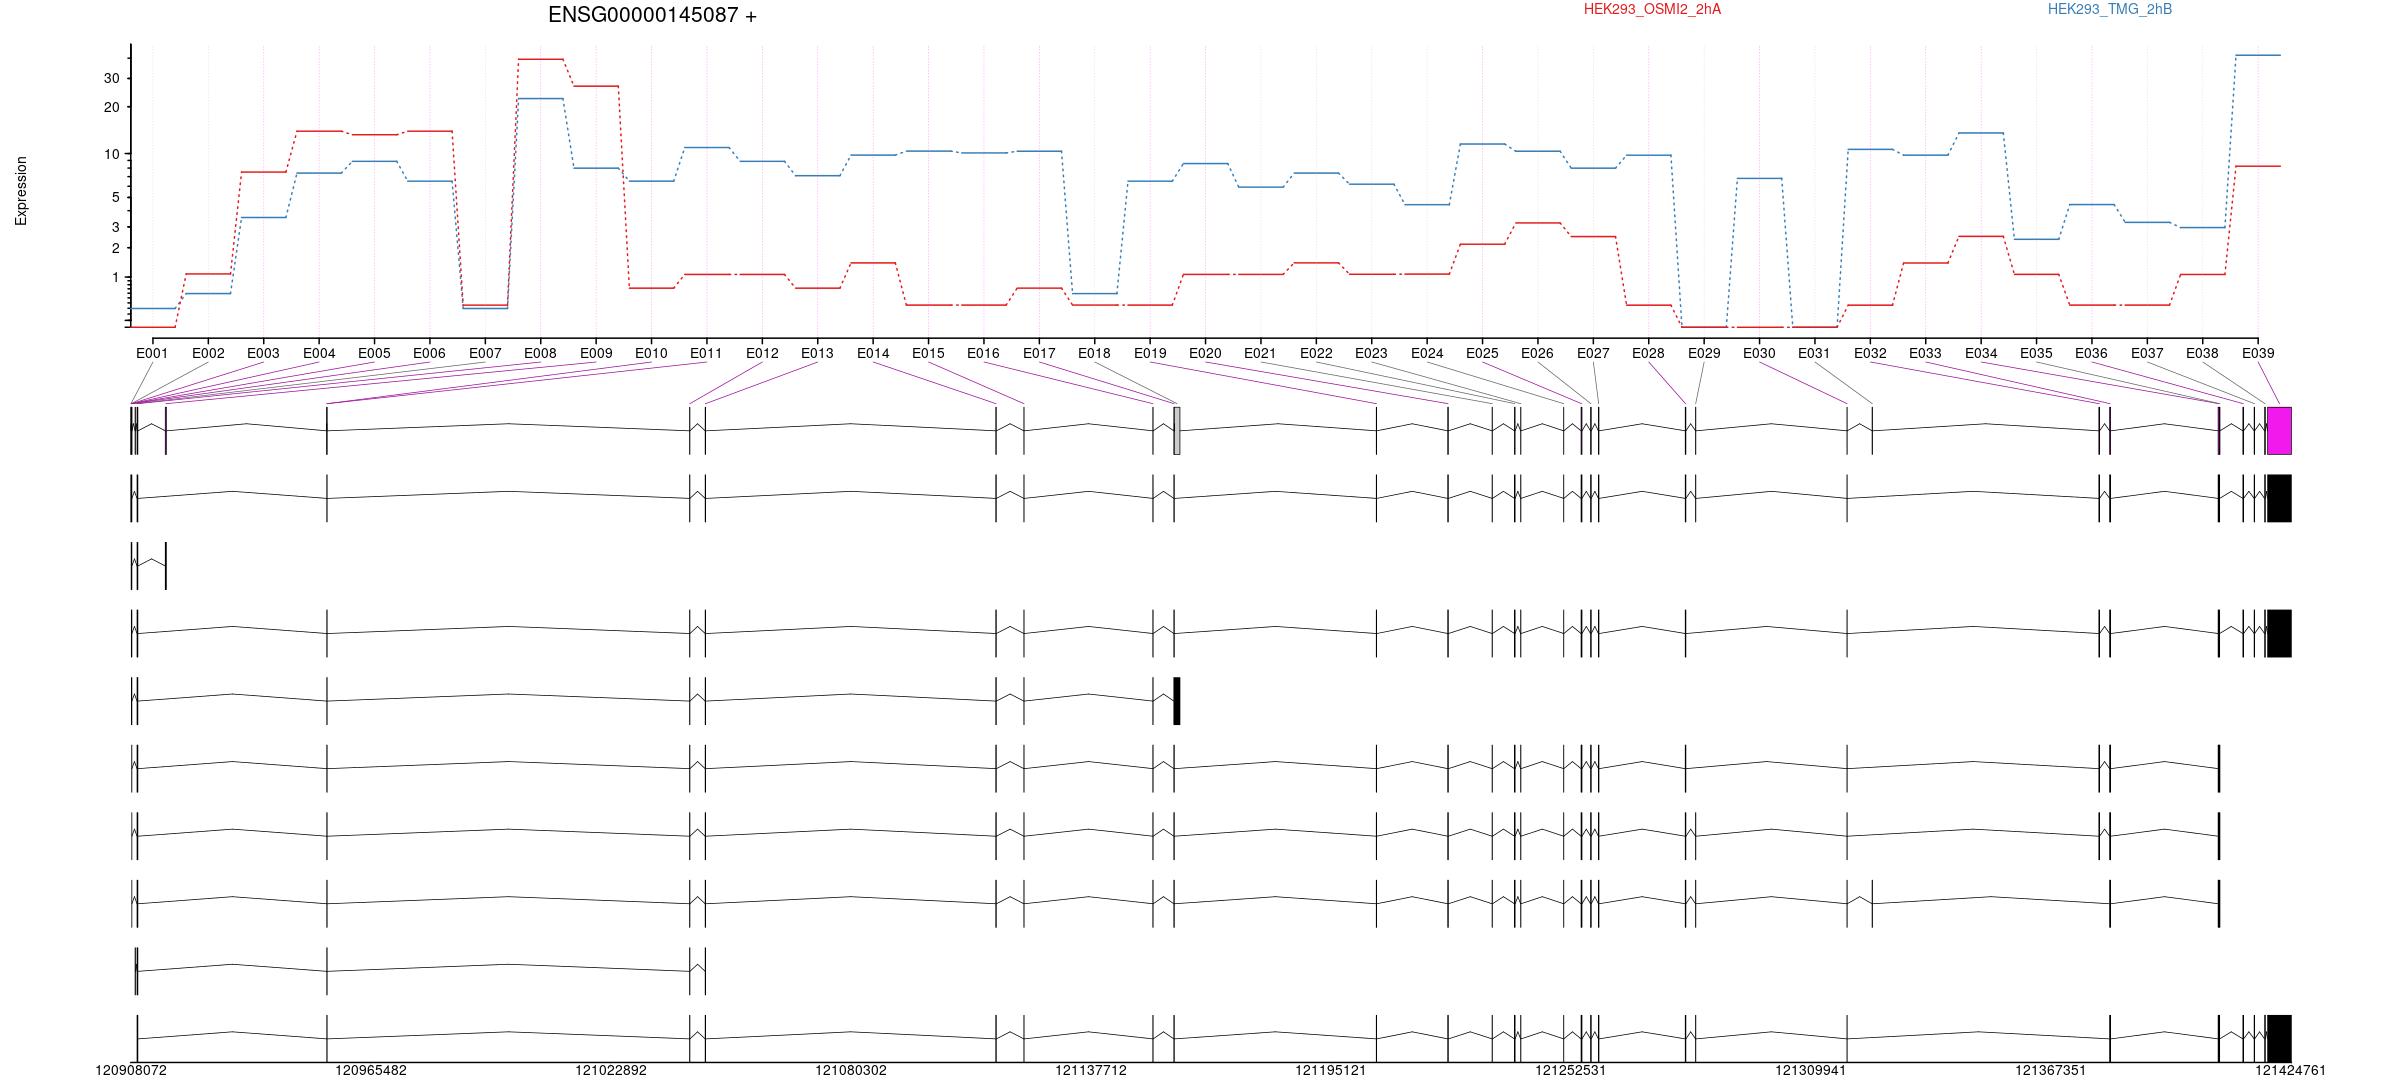Click exon label E022
The image size is (2400, 1090).
point(1316,353)
